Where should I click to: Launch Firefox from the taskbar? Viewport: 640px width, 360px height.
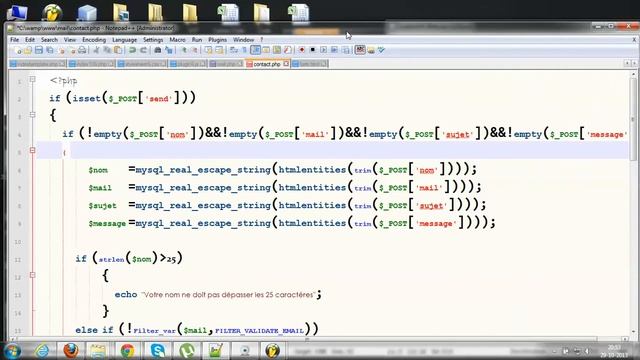coord(71,351)
